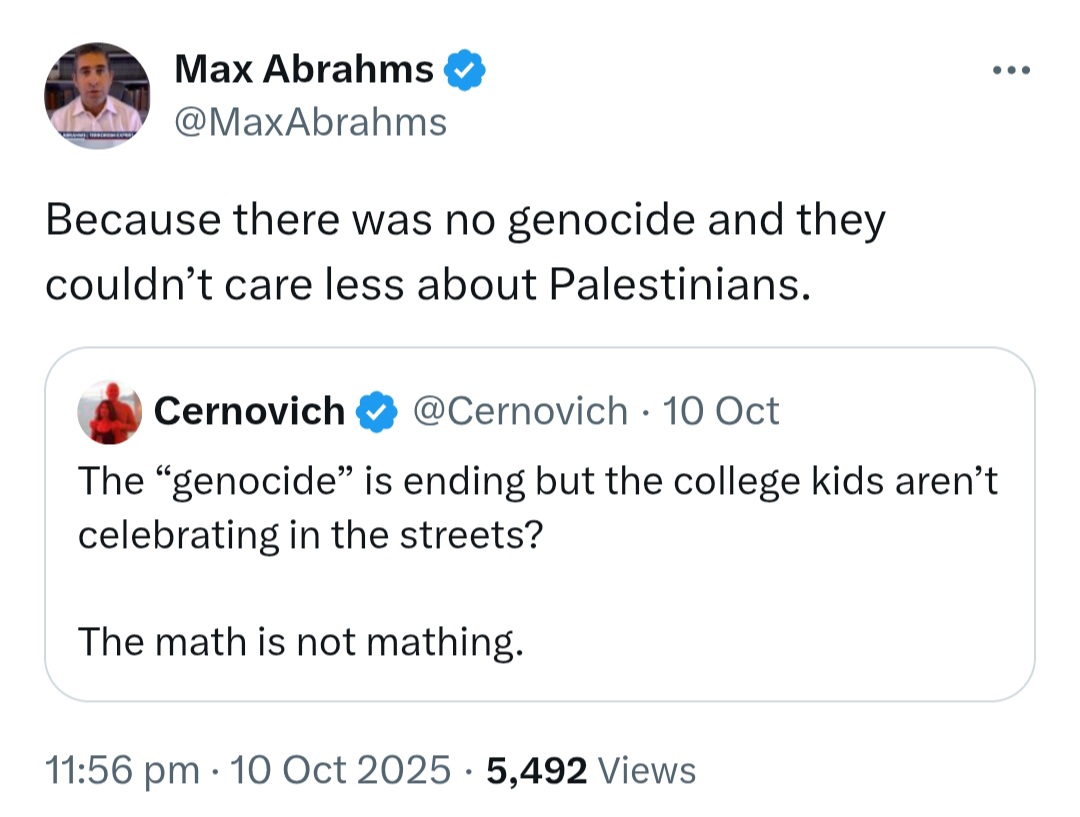Click the word Views in footer
The width and height of the screenshot is (1080, 817).
coord(647,769)
